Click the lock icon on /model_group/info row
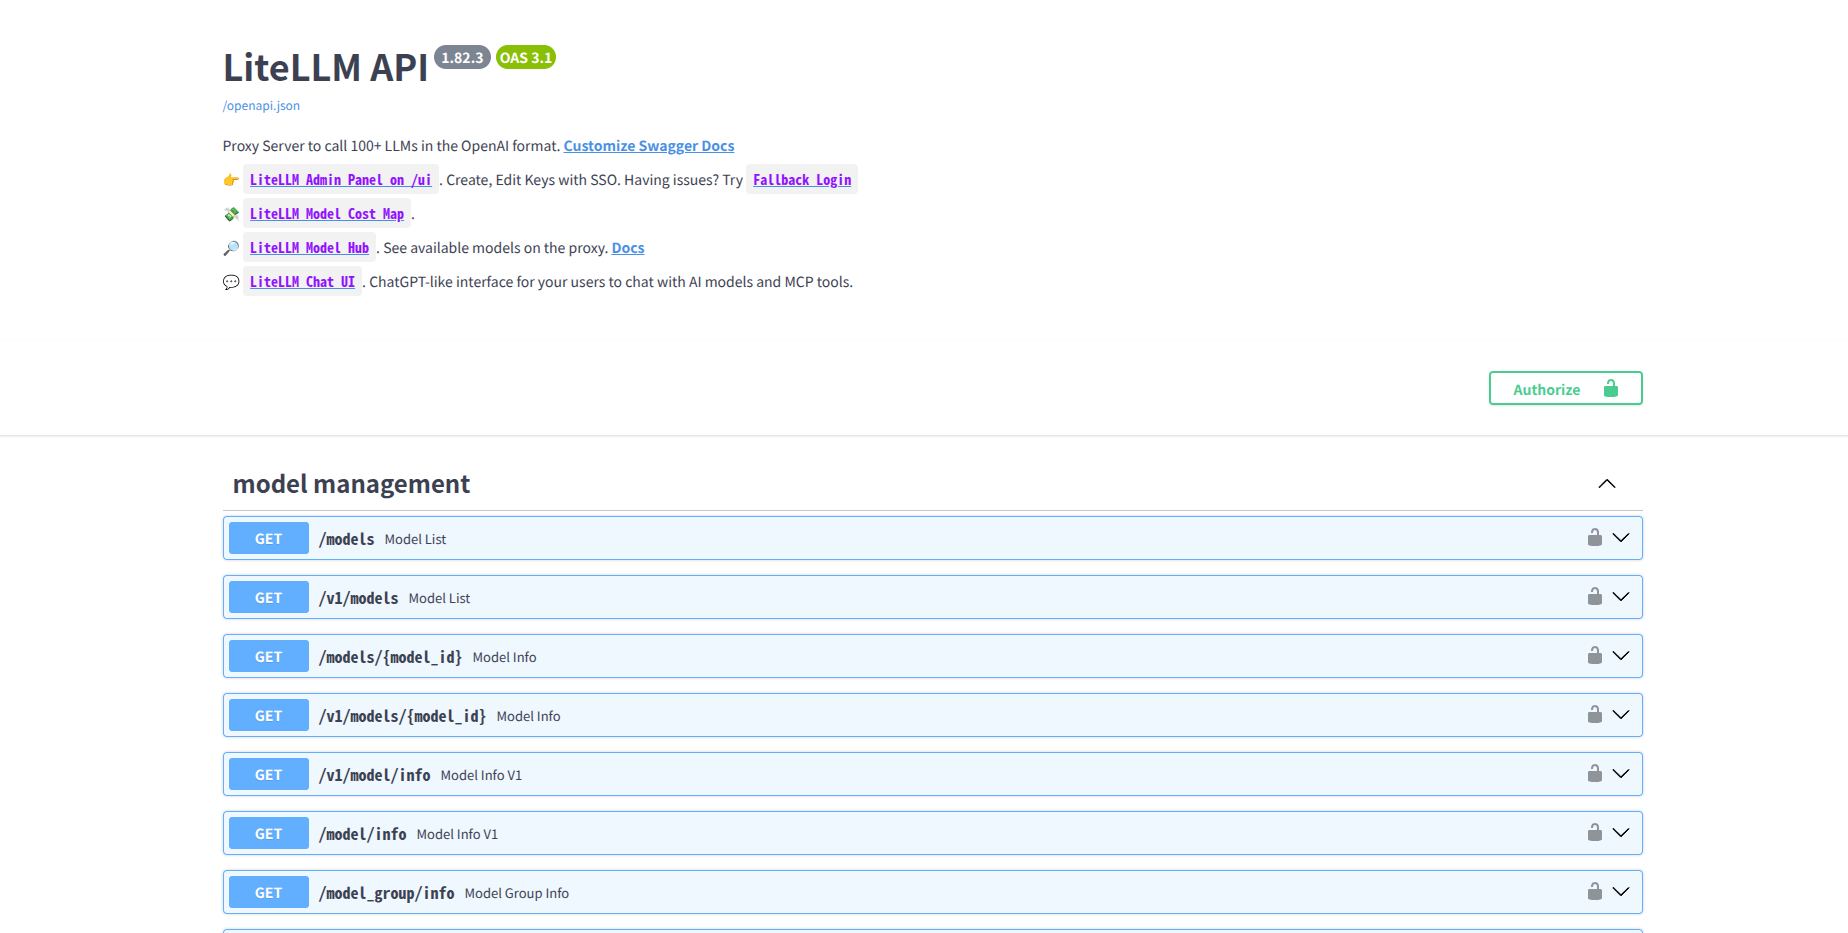The width and height of the screenshot is (1848, 933). click(1595, 892)
